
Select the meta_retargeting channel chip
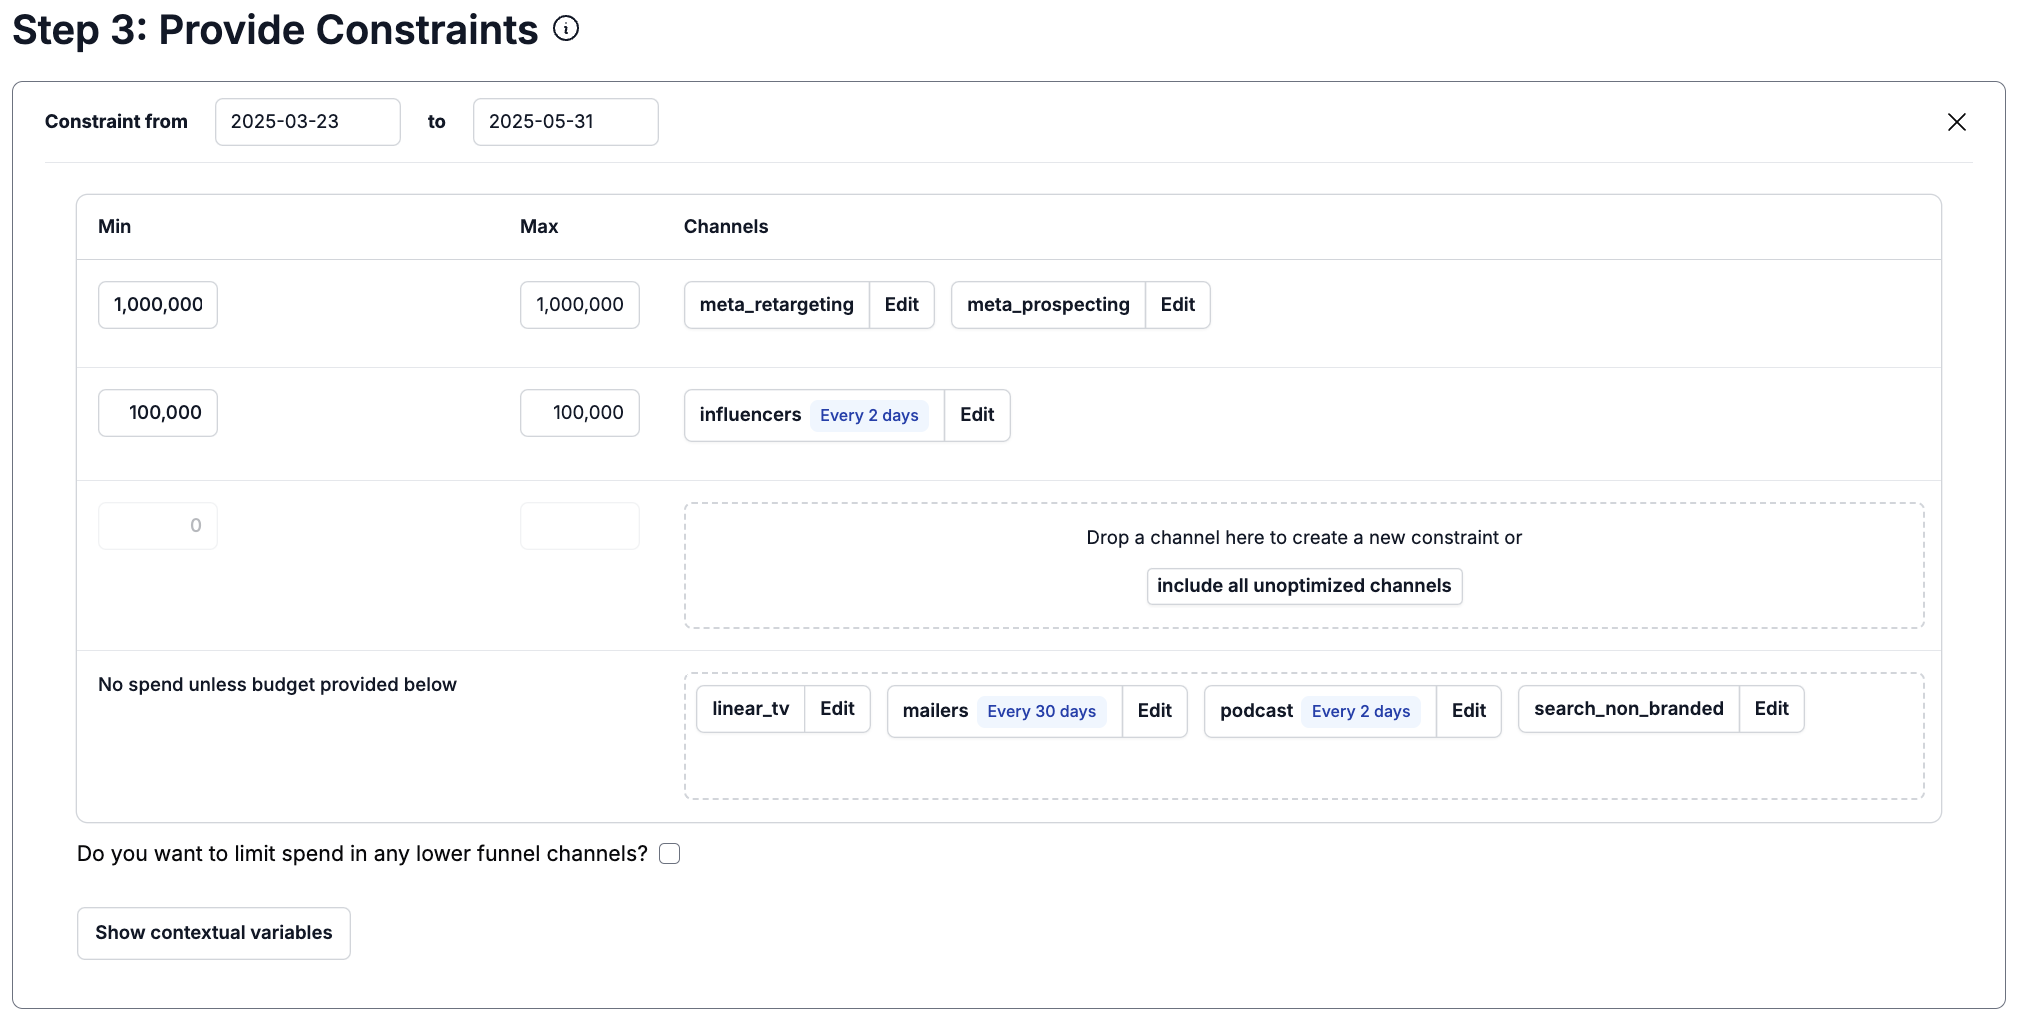776,305
